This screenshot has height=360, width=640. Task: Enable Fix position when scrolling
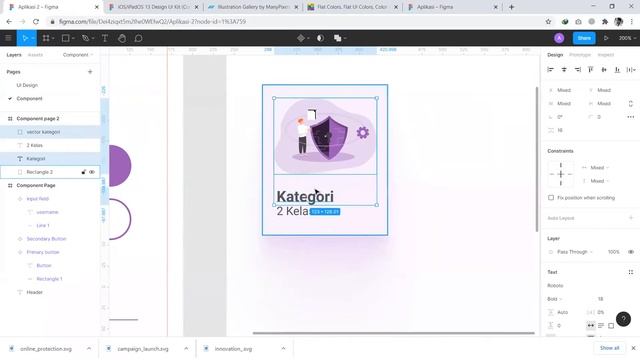click(551, 198)
